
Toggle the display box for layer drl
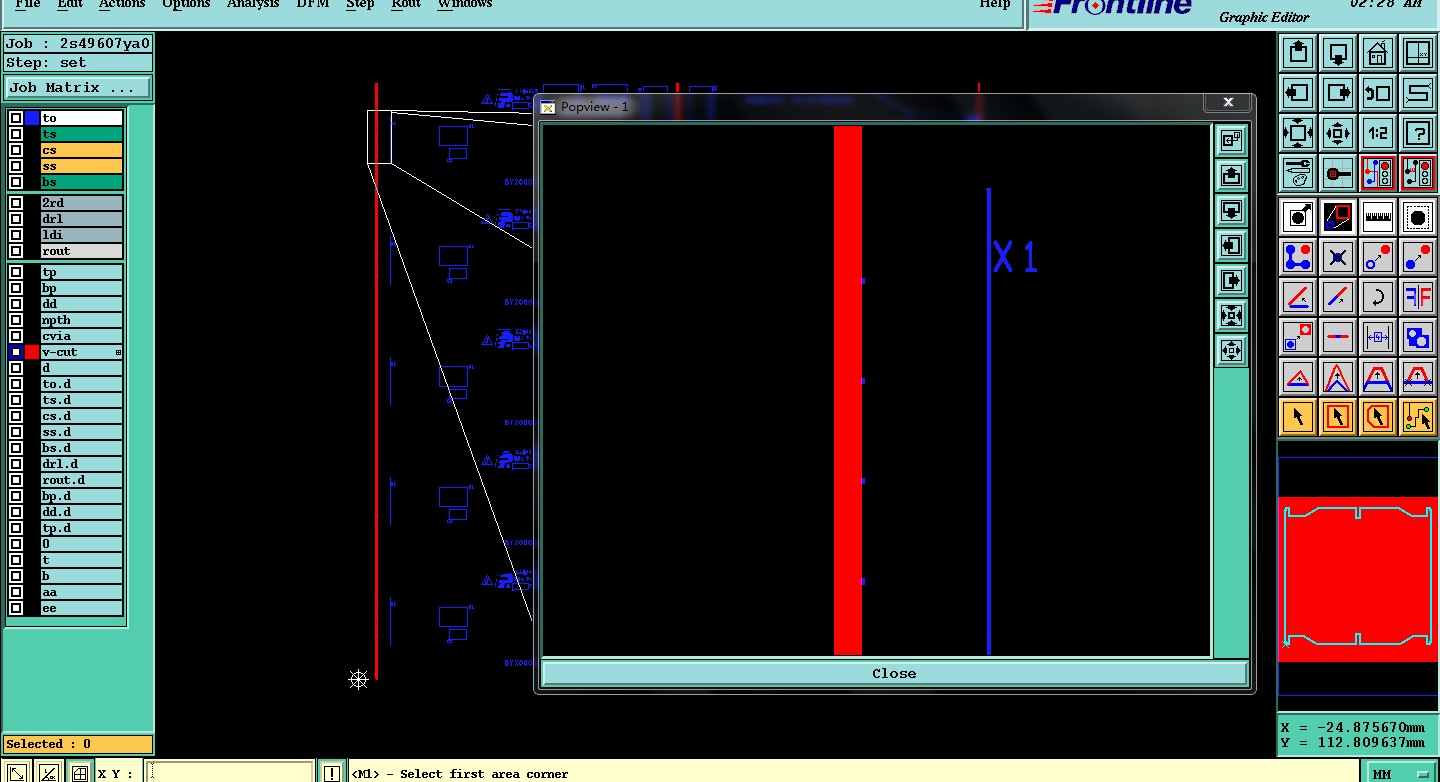(16, 219)
